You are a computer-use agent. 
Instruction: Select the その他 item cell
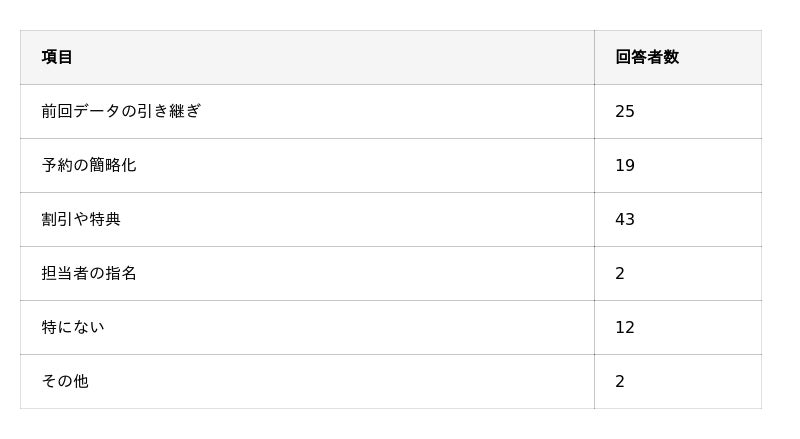coord(65,381)
